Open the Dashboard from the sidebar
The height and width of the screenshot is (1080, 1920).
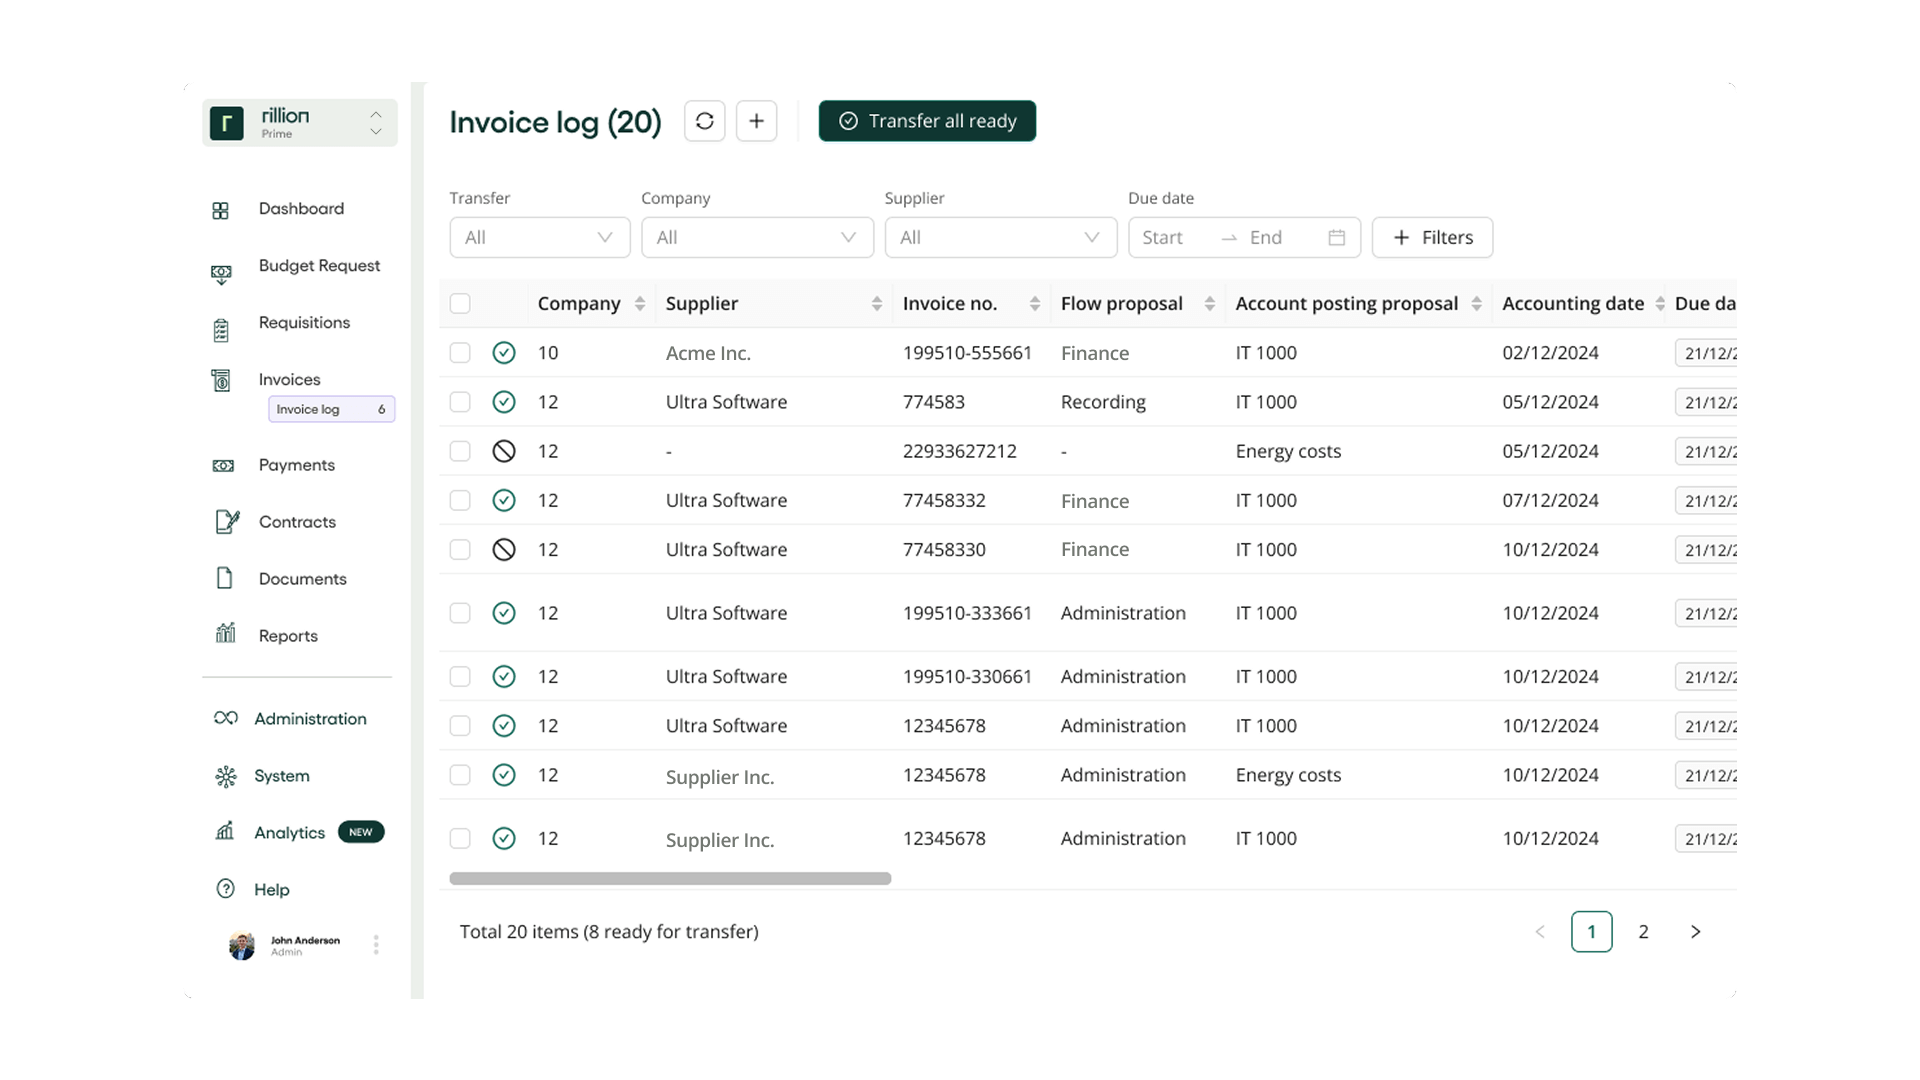tap(301, 209)
